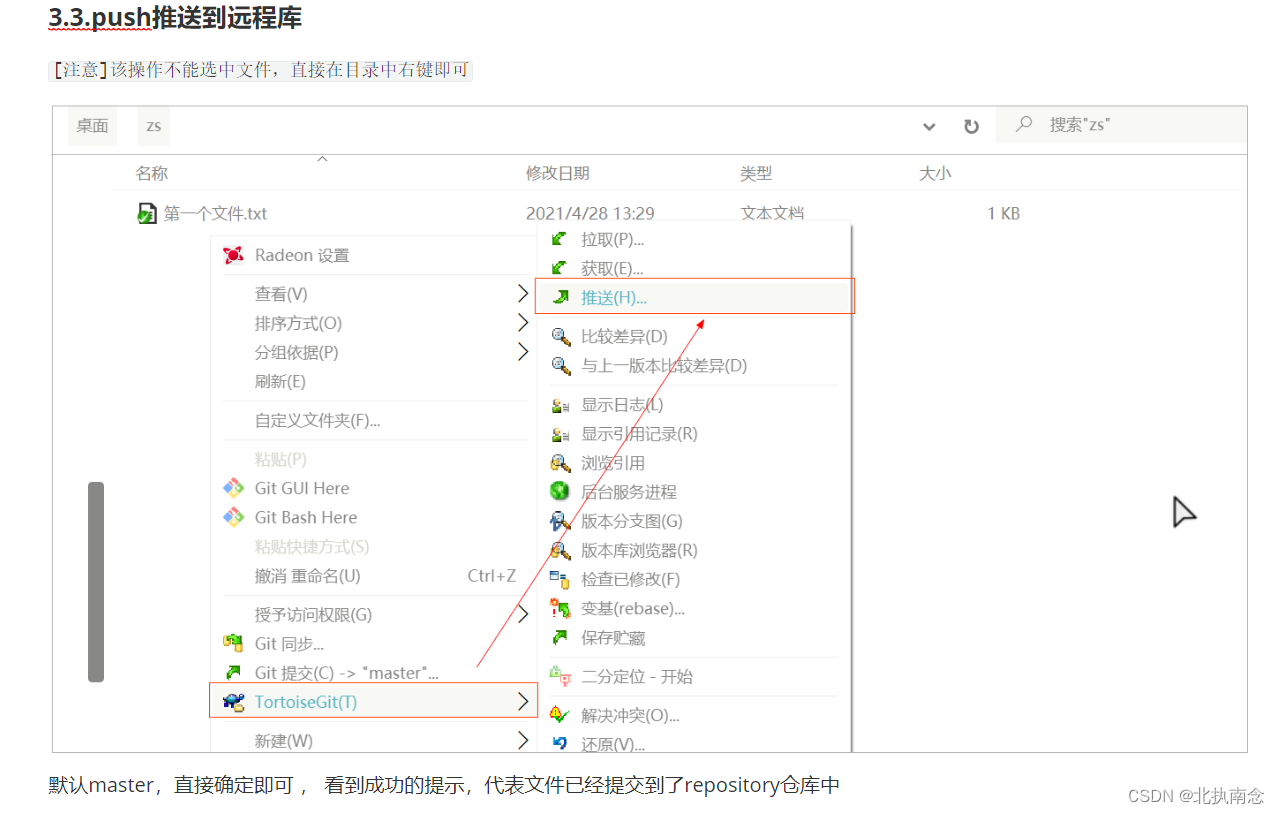Select 刷新(E) from context menu
Screen dimensions: 1280x814
click(280, 381)
